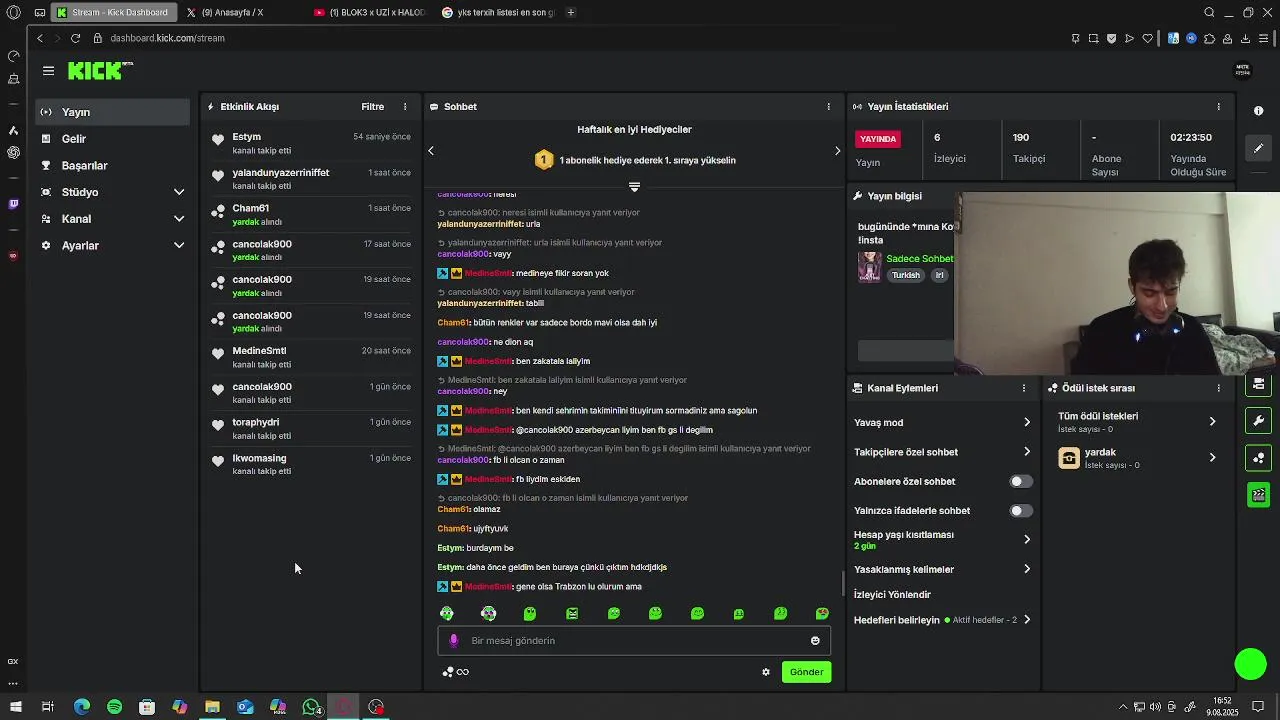
Task: Select Yayın in the left sidebar
Action: (112, 112)
